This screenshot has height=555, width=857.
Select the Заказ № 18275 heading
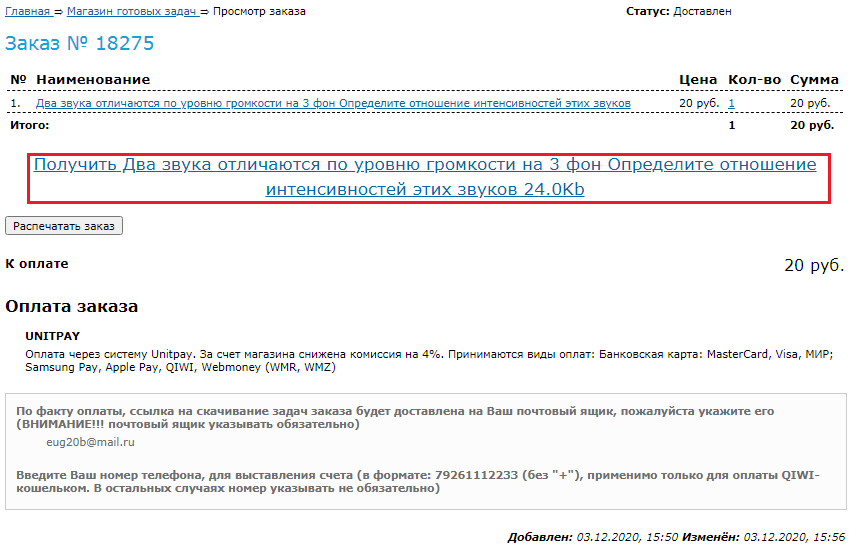(x=80, y=43)
